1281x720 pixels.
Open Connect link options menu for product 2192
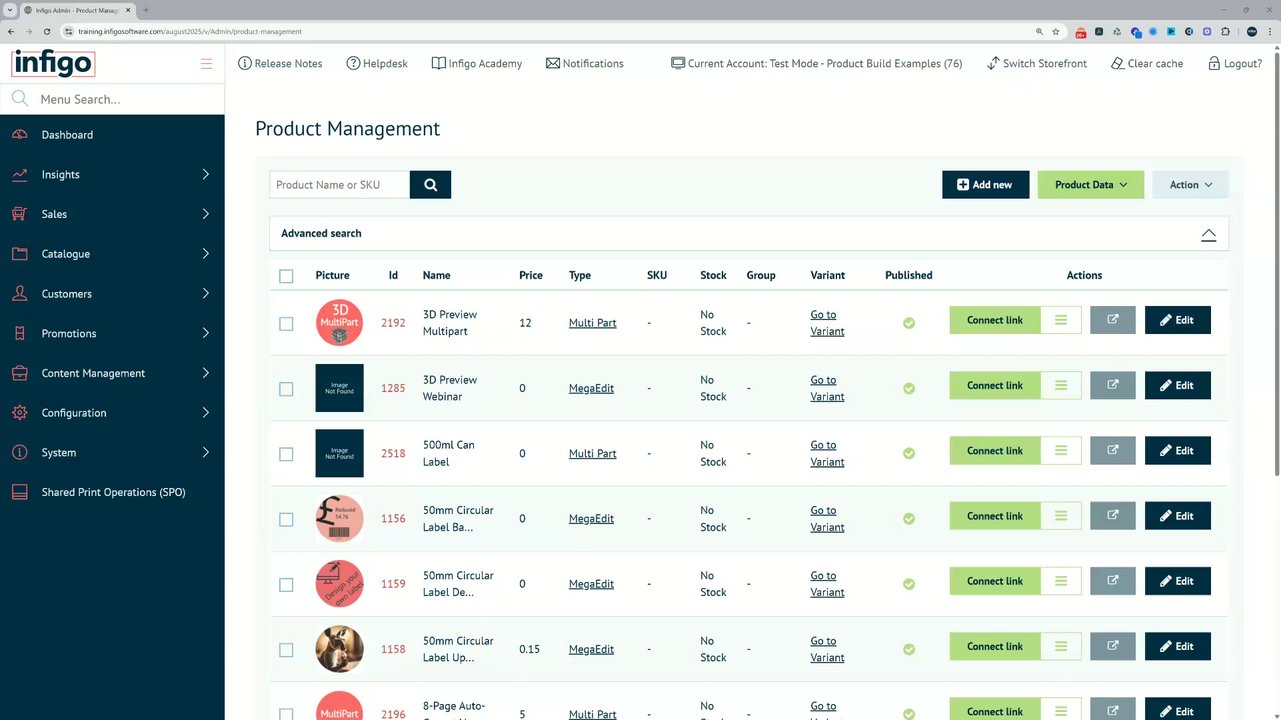pyautogui.click(x=1061, y=320)
